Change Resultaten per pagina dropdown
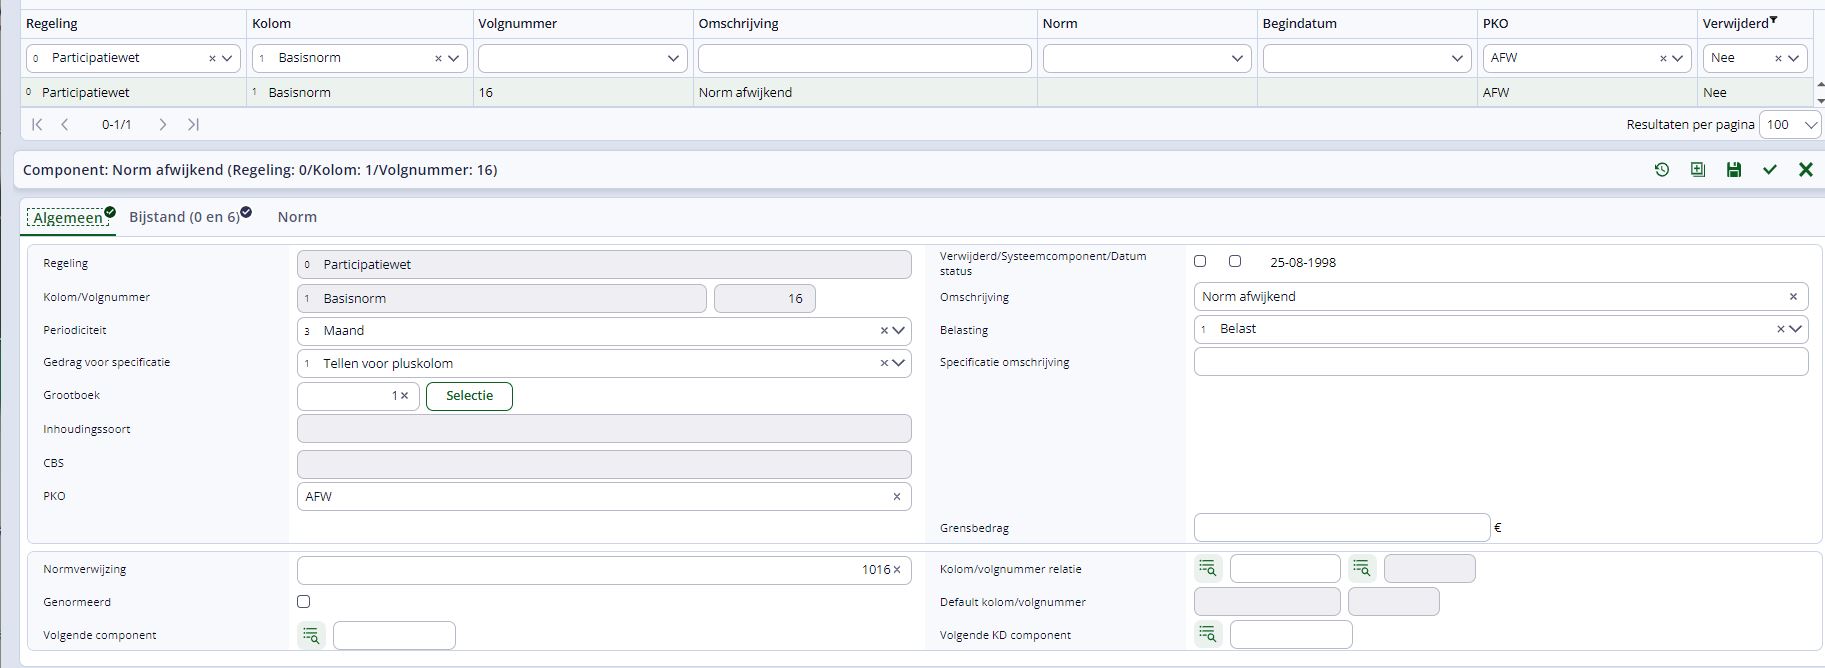The height and width of the screenshot is (668, 1825). pos(1790,125)
